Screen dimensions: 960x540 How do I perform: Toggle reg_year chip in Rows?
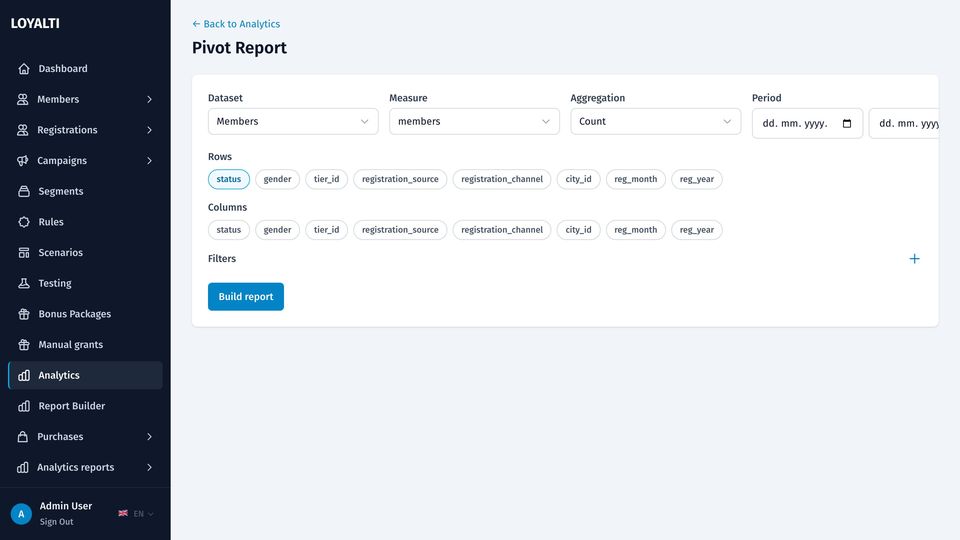point(697,179)
